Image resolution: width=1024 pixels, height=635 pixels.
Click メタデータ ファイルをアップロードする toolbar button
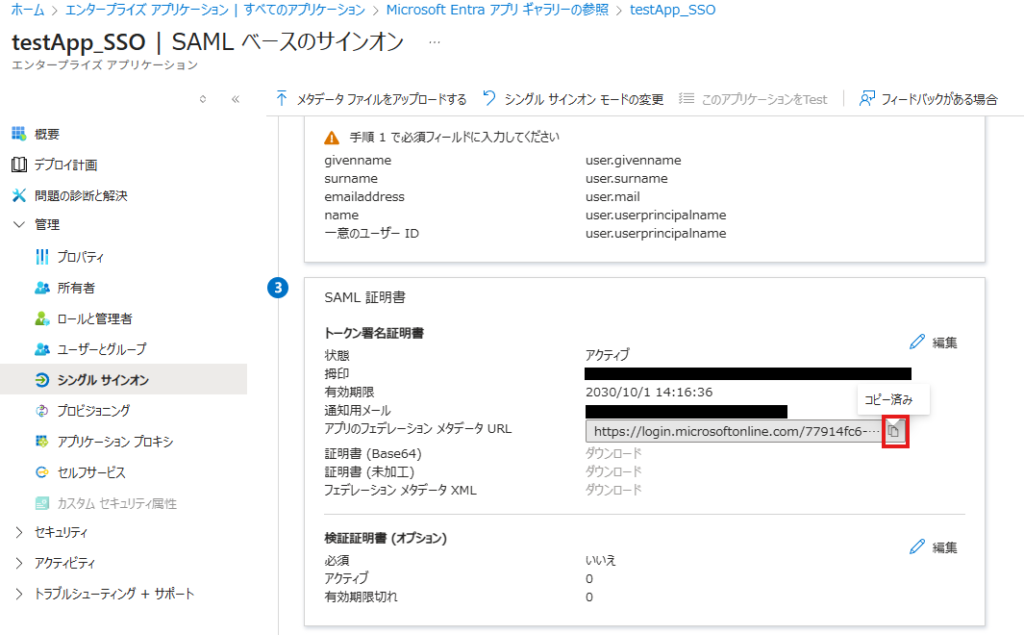coord(371,99)
